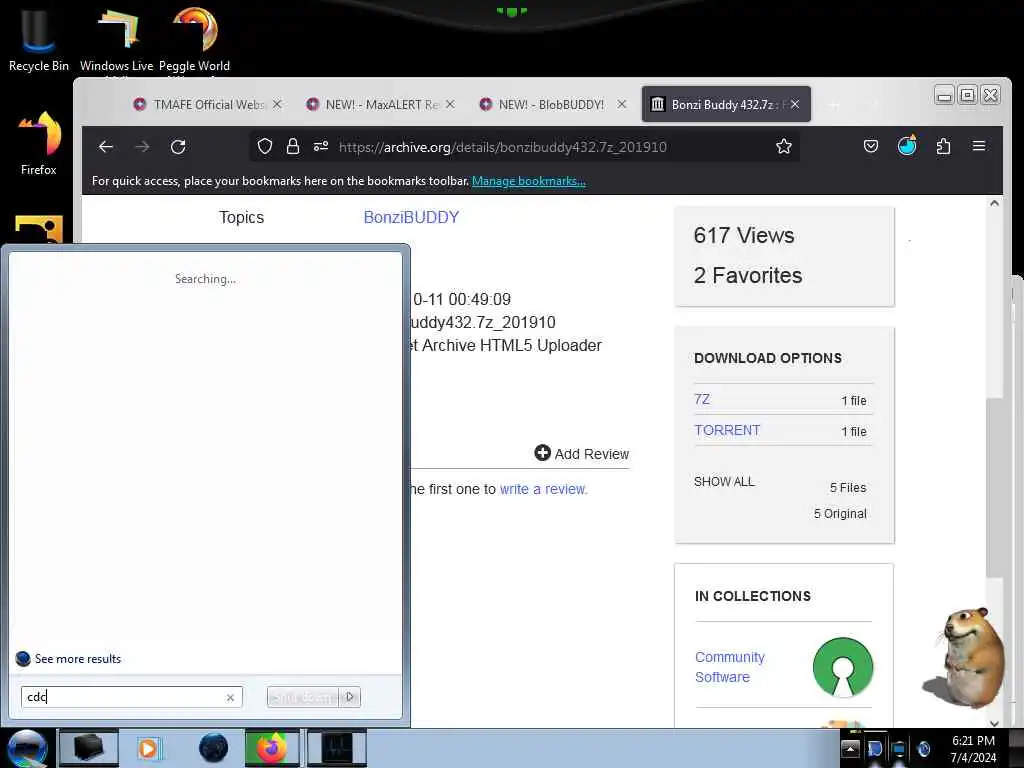
Task: Open the tracking protection shield icon
Action: point(264,146)
